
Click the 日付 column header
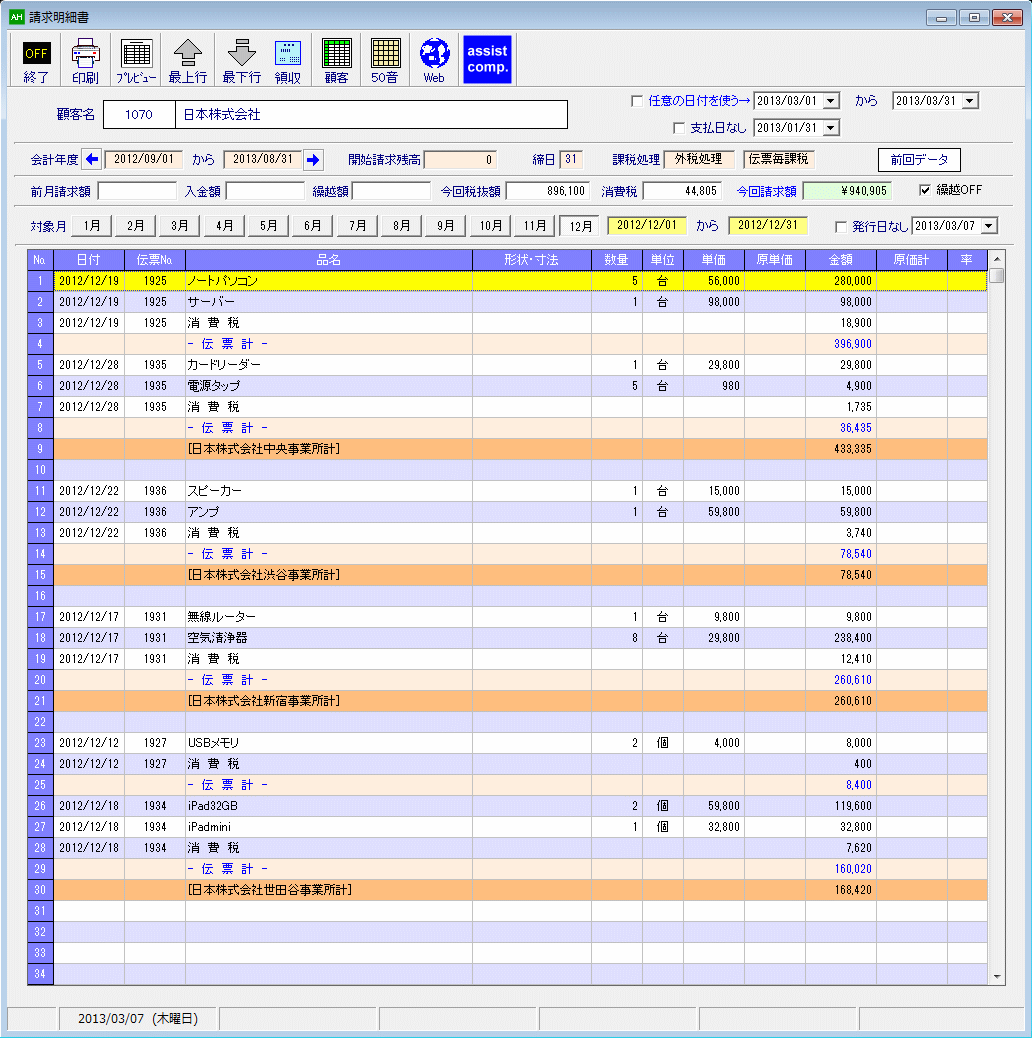click(89, 260)
